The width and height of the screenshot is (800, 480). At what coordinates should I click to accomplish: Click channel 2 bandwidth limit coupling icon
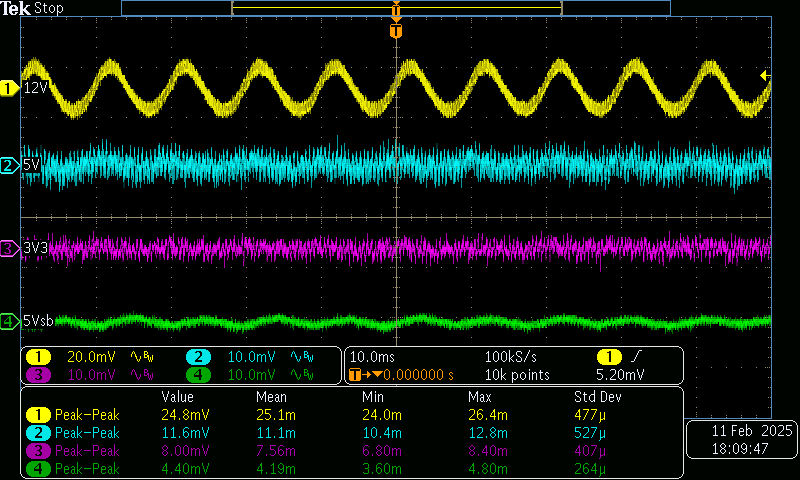302,357
